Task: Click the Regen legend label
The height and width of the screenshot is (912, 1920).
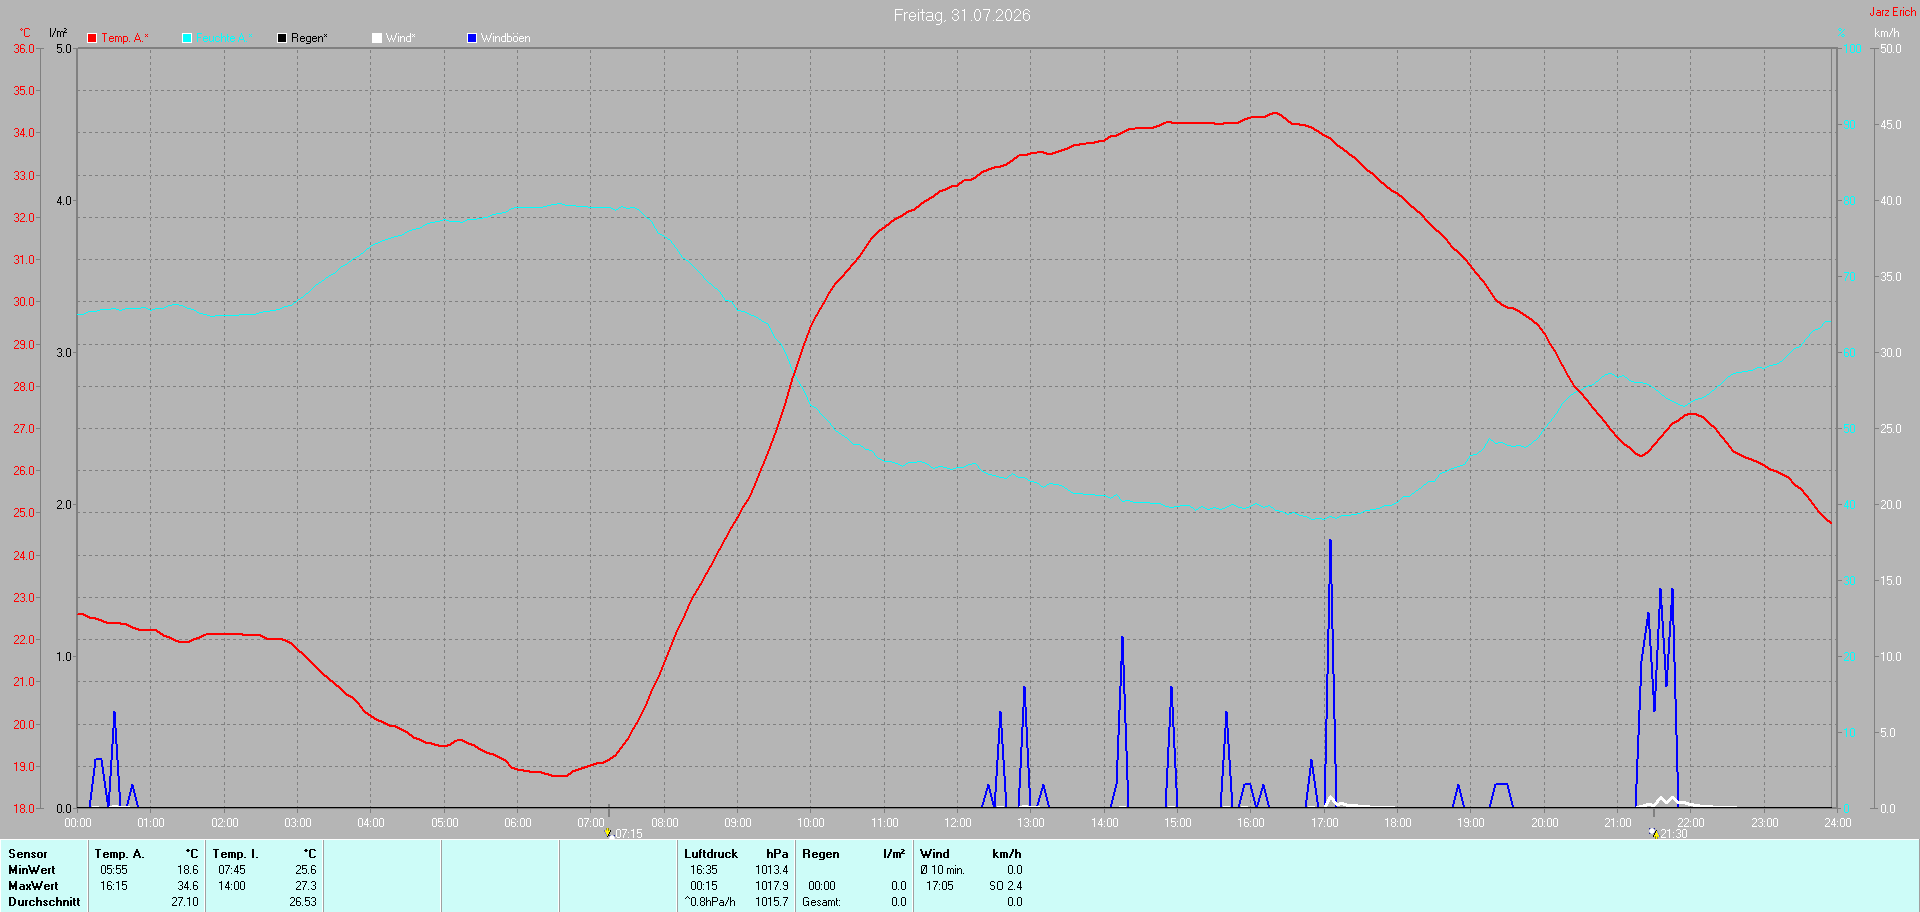Action: [x=309, y=38]
